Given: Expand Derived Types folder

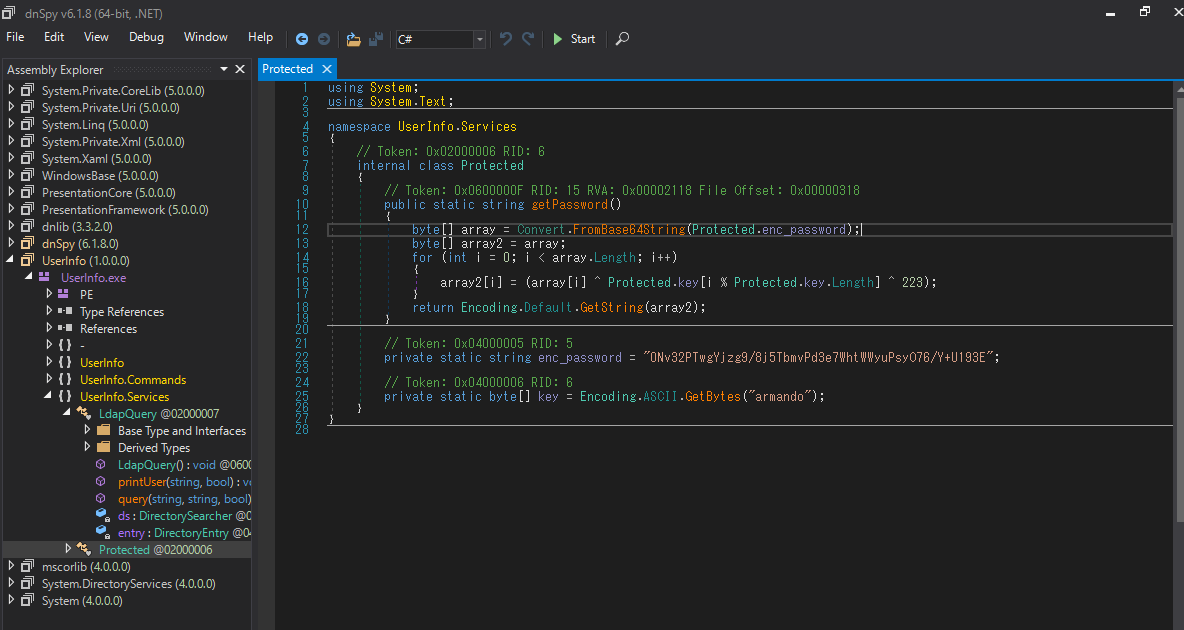Looking at the screenshot, I should [86, 447].
